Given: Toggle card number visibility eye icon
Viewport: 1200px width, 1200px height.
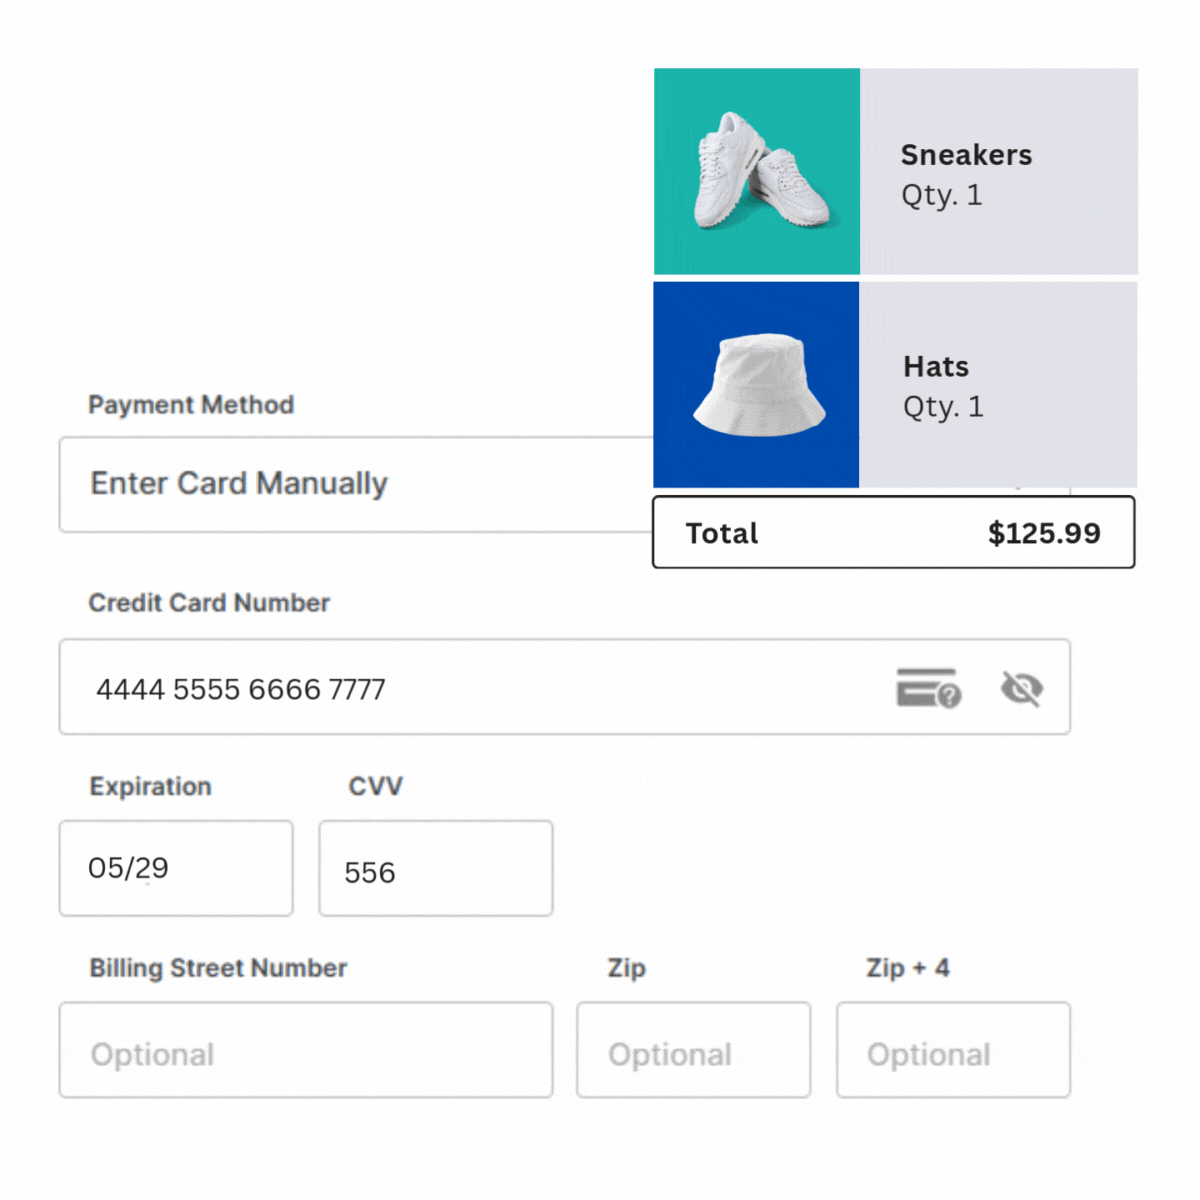Looking at the screenshot, I should coord(1021,688).
